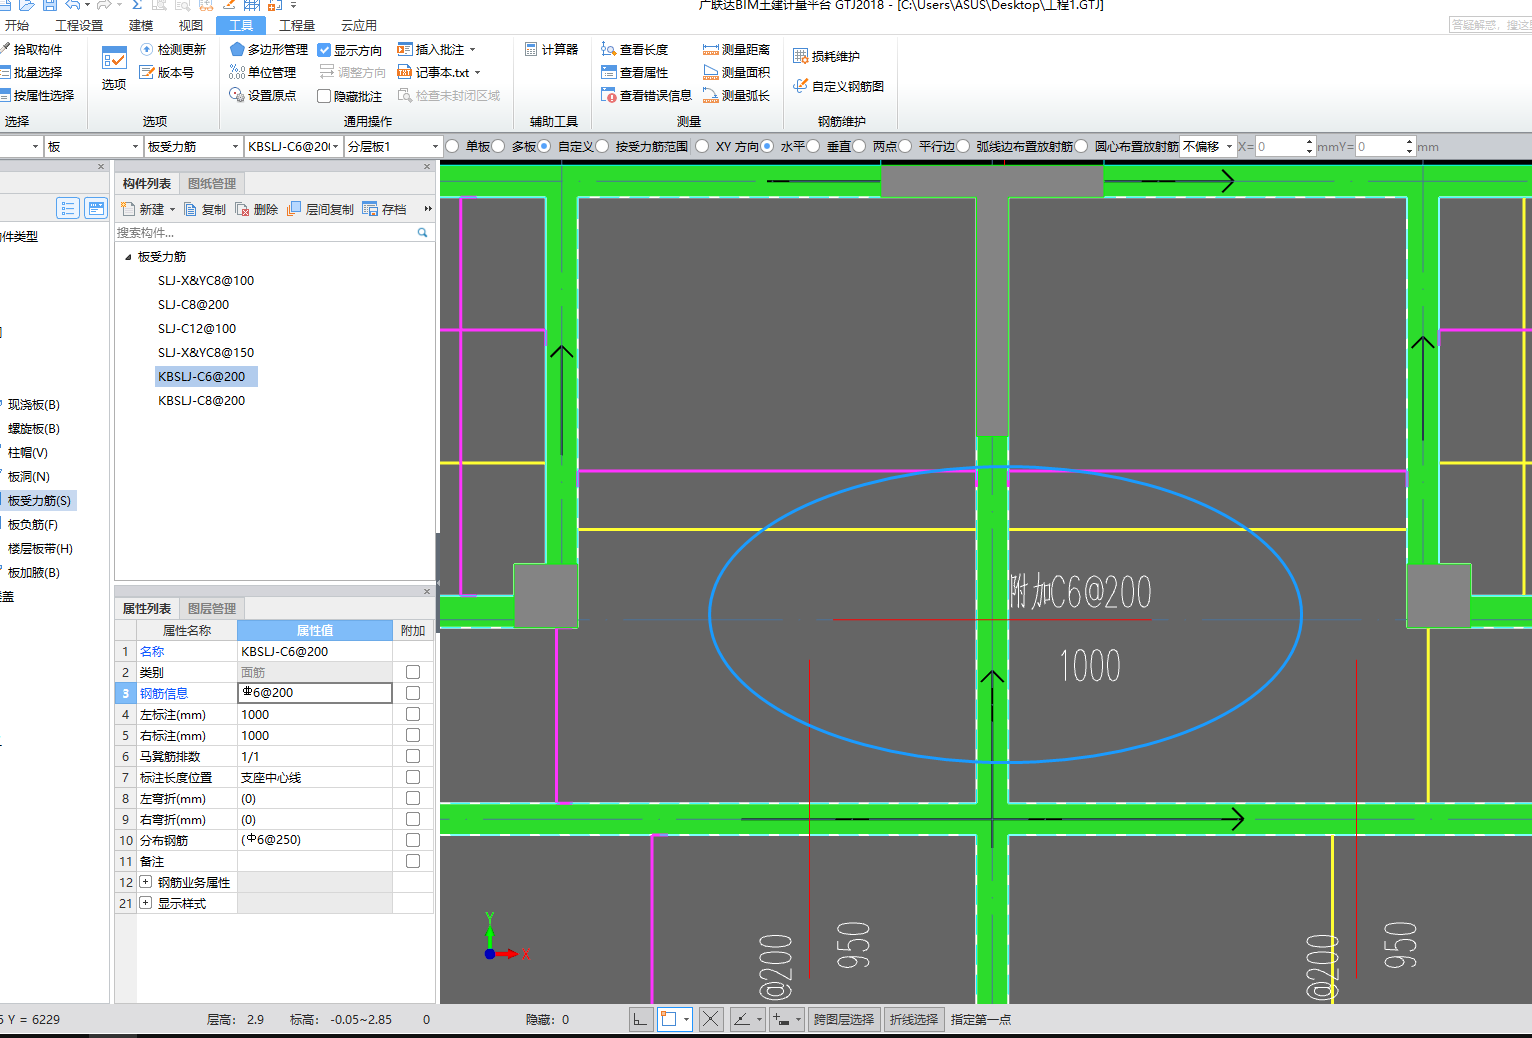Switch to the 工程量 ribbon tab

click(297, 25)
